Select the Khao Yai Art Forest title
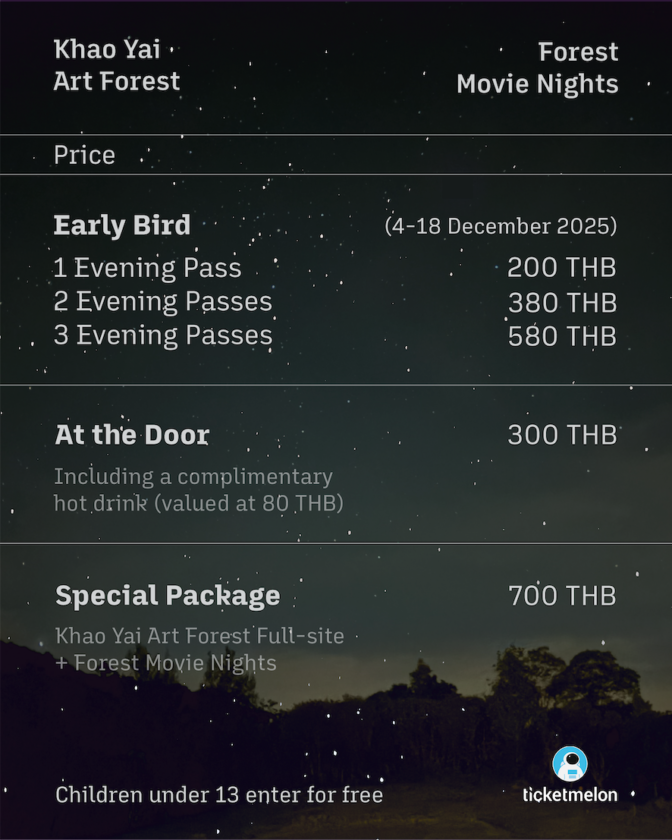Viewport: 672px width, 840px height. 117,65
